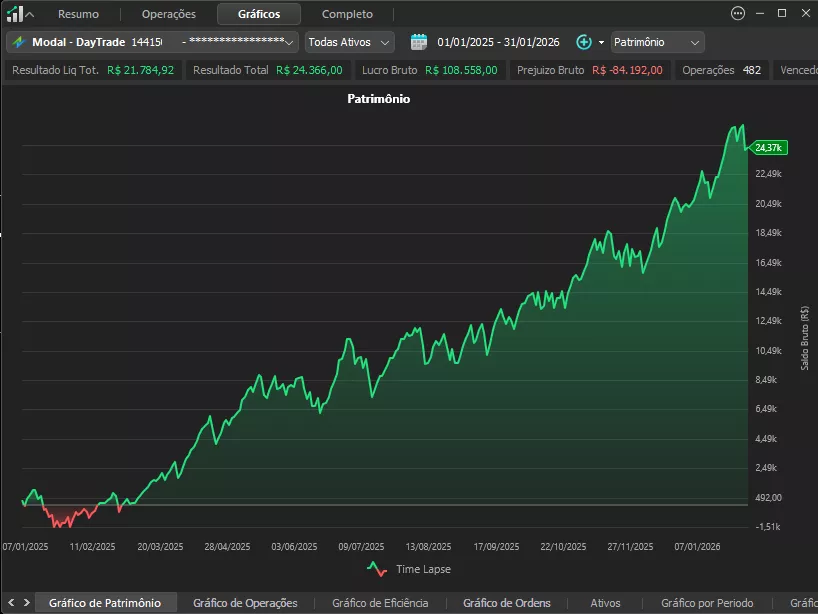Select Gráfico de Eficiência bottom tab

click(x=380, y=603)
